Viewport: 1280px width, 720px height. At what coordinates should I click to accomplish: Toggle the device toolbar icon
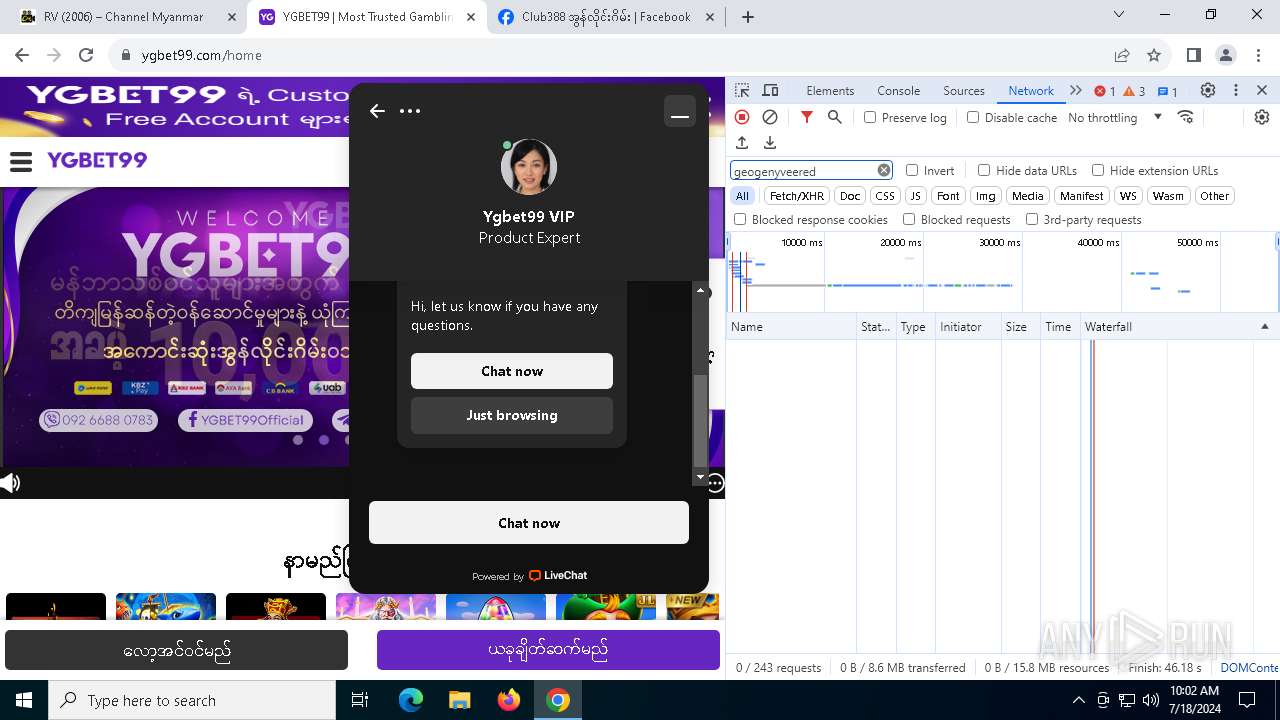coord(770,90)
